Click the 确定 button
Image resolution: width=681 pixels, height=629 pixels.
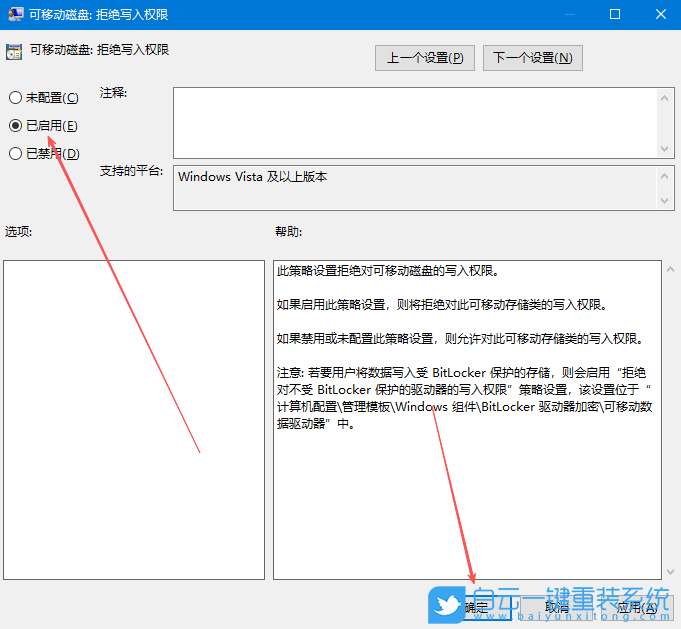[476, 607]
